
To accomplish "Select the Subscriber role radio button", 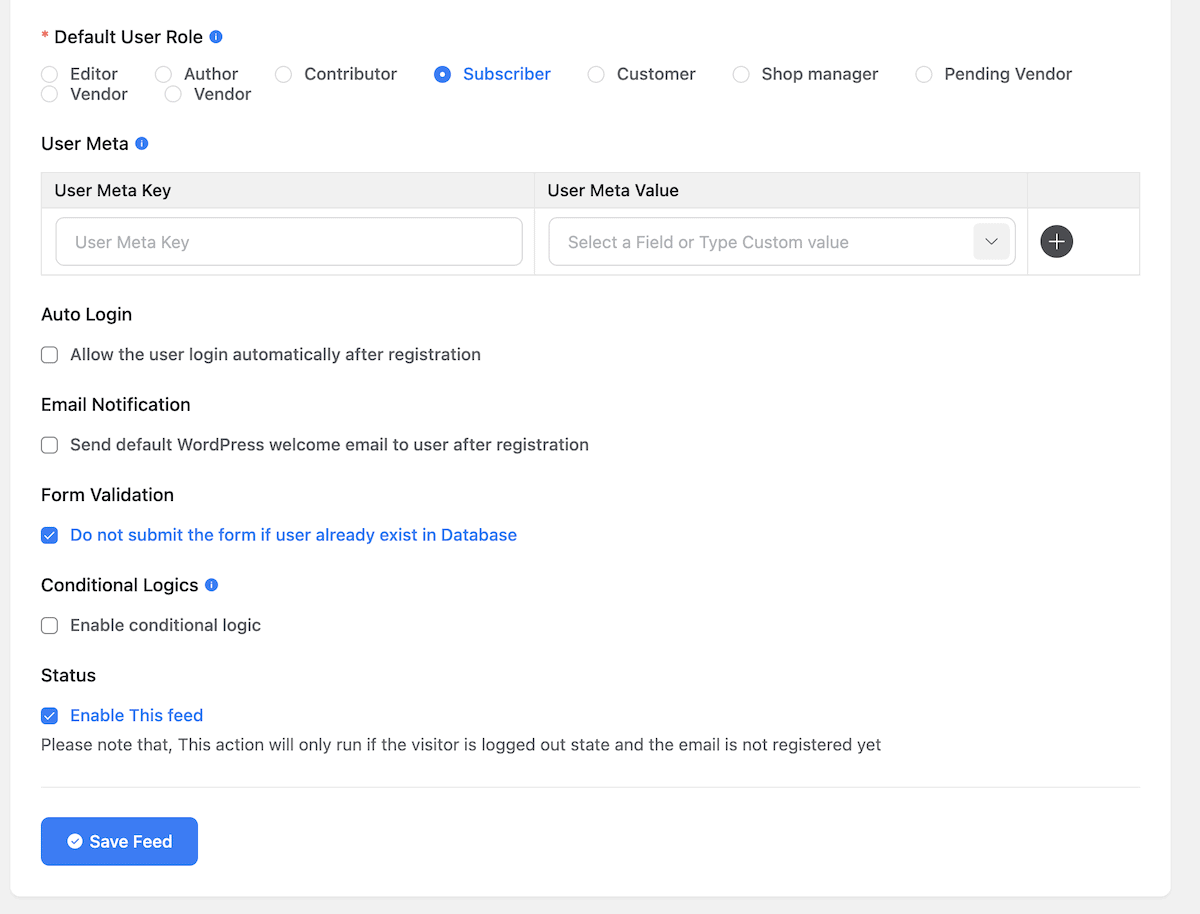I will (x=443, y=74).
